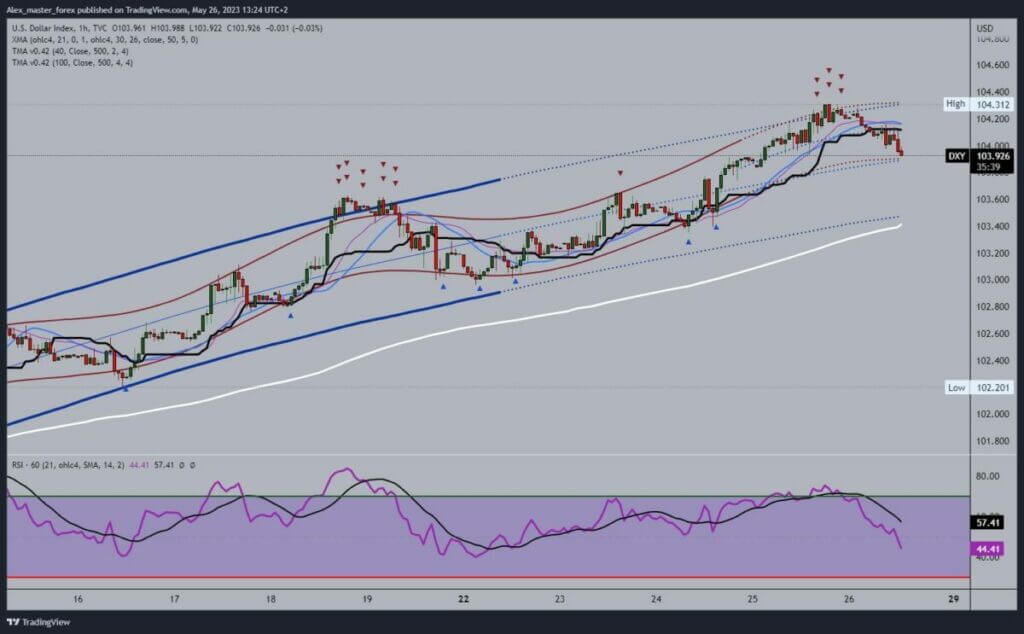The height and width of the screenshot is (634, 1024).
Task: Click date 23 on time axis
Action: click(560, 599)
